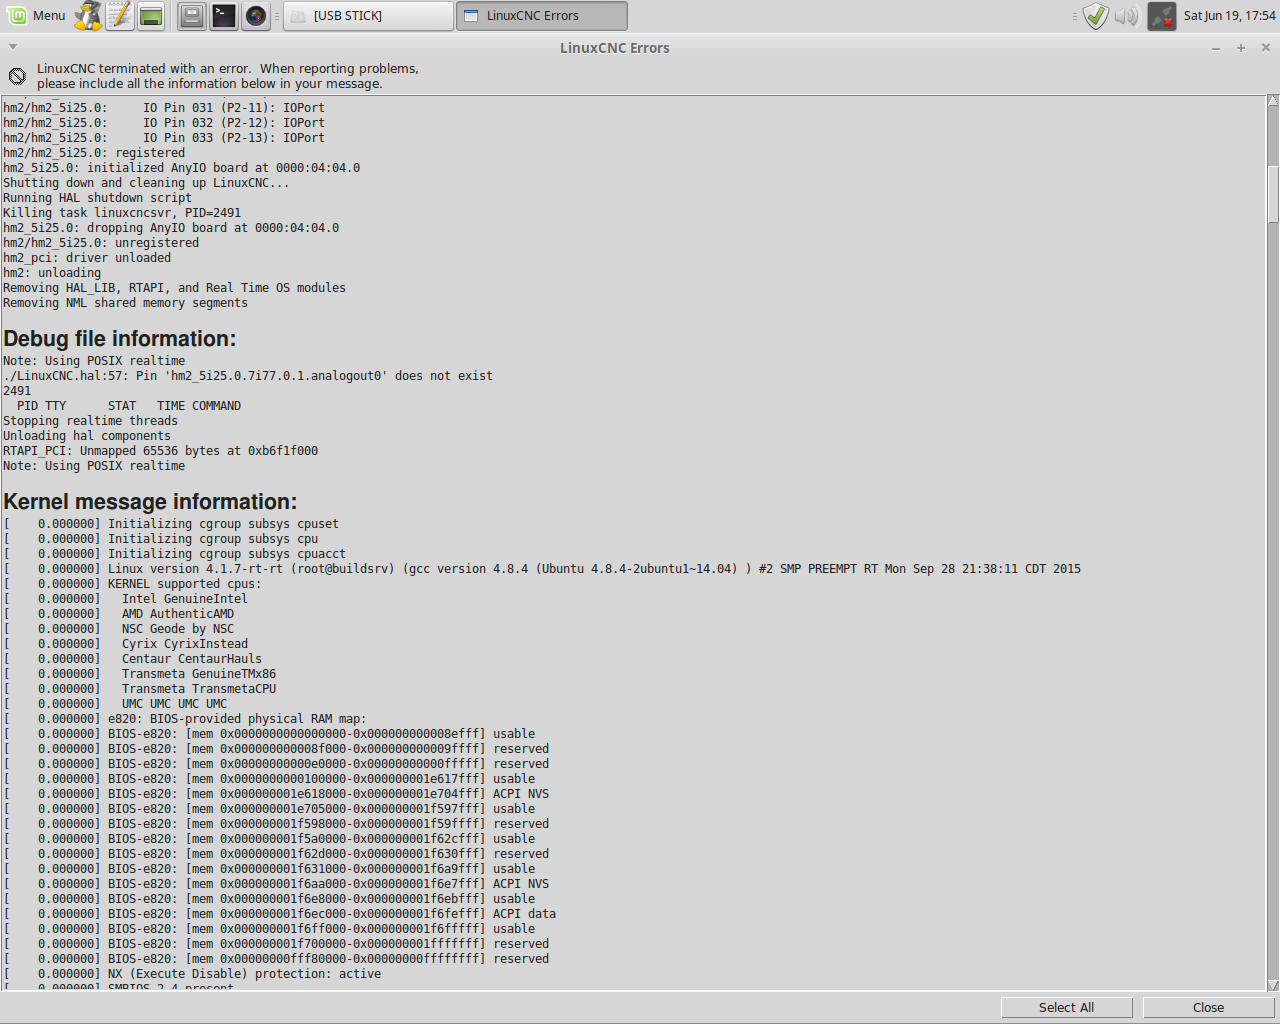Click 'Killing task linuxcncsvr, PID=2491' line
This screenshot has width=1280, height=1024.
[122, 213]
